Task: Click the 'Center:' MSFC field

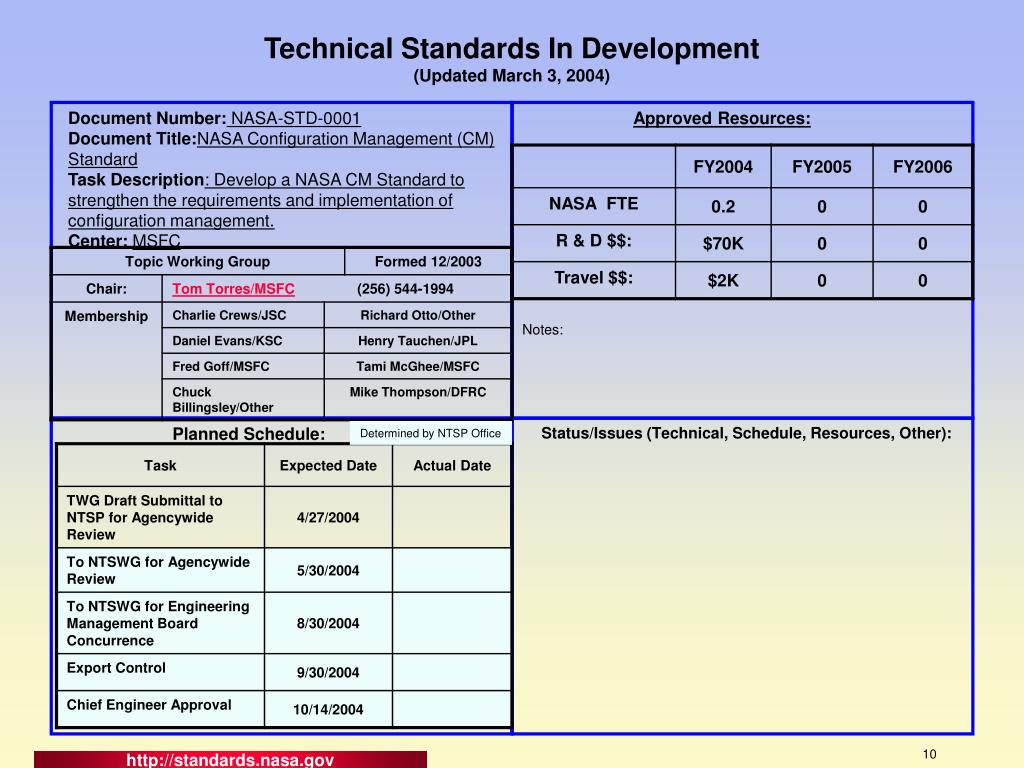Action: (x=124, y=241)
